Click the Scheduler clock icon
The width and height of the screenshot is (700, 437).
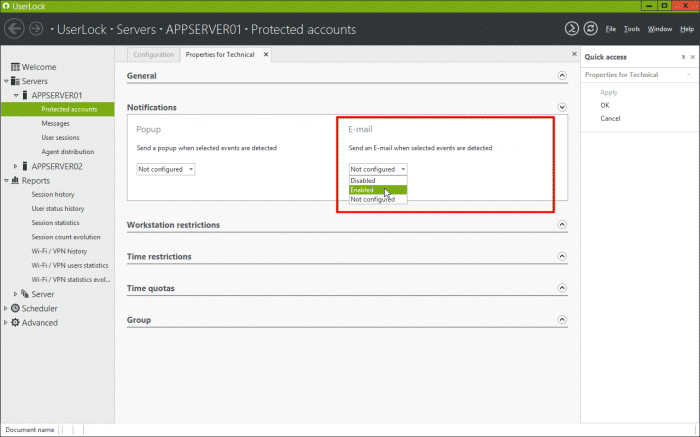(15, 309)
